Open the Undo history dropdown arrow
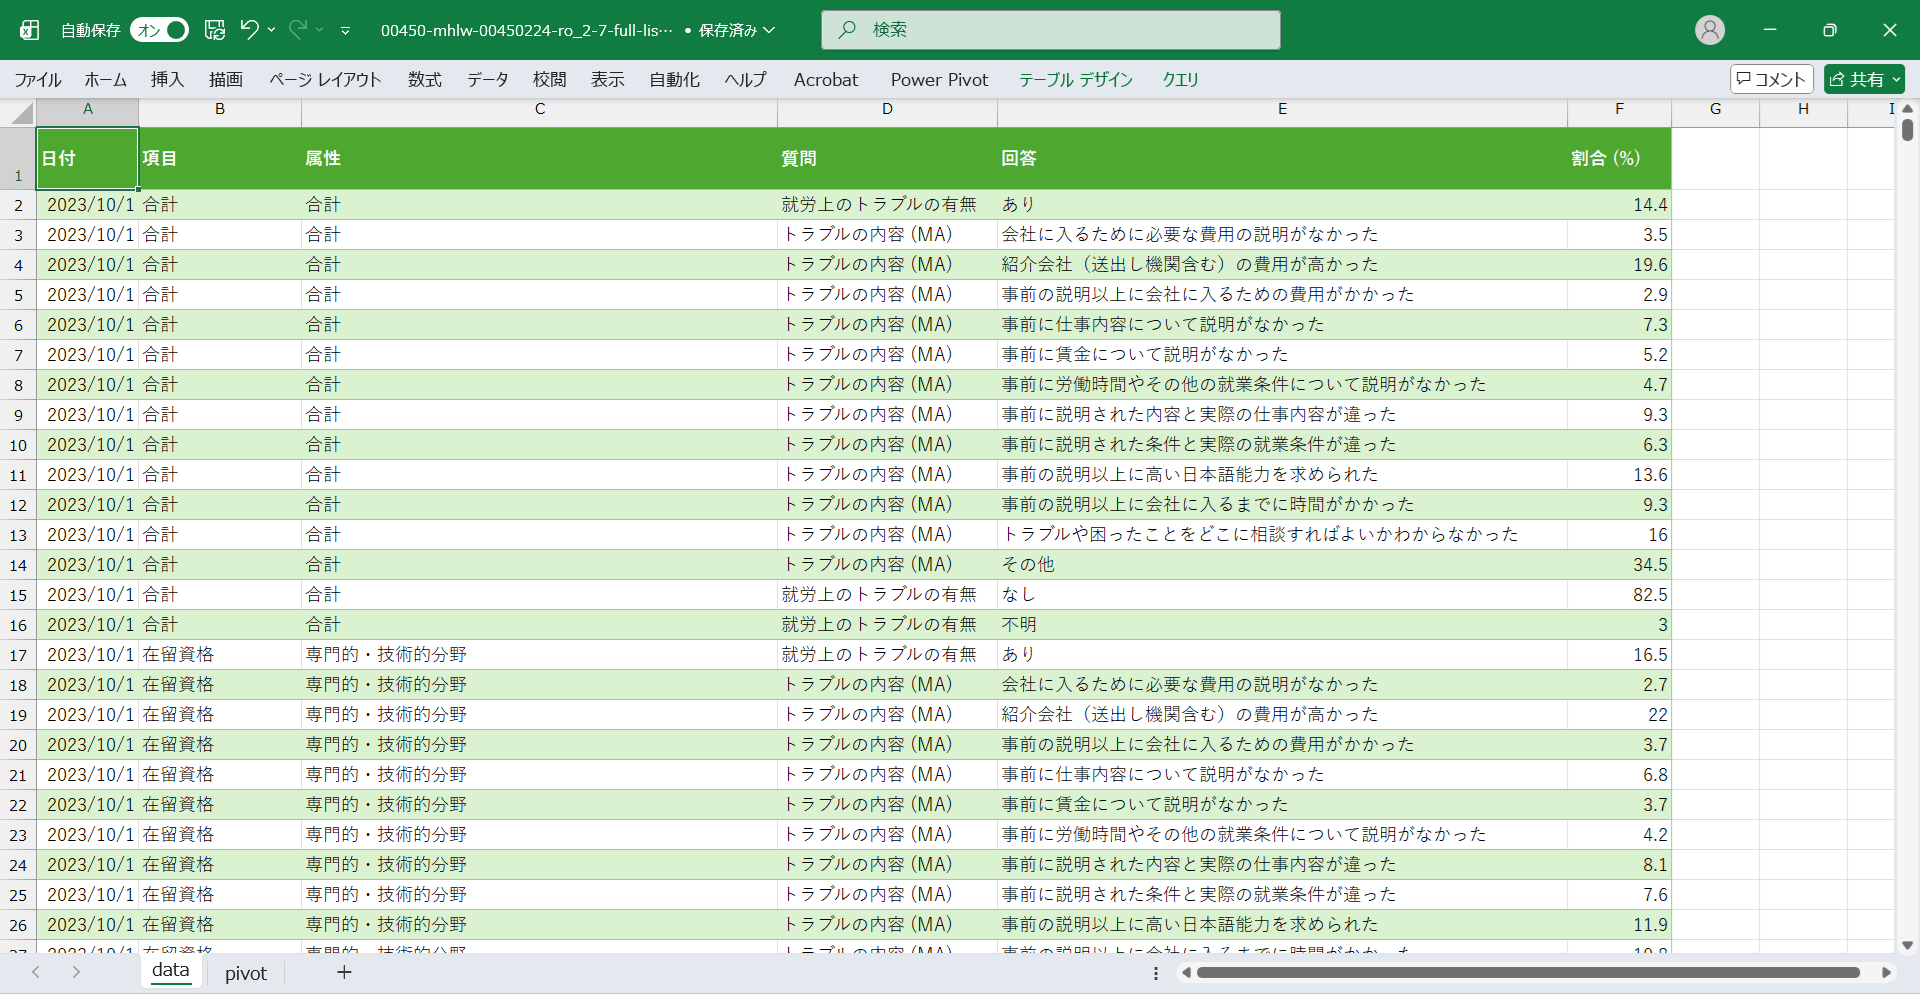This screenshot has height=994, width=1920. click(272, 30)
